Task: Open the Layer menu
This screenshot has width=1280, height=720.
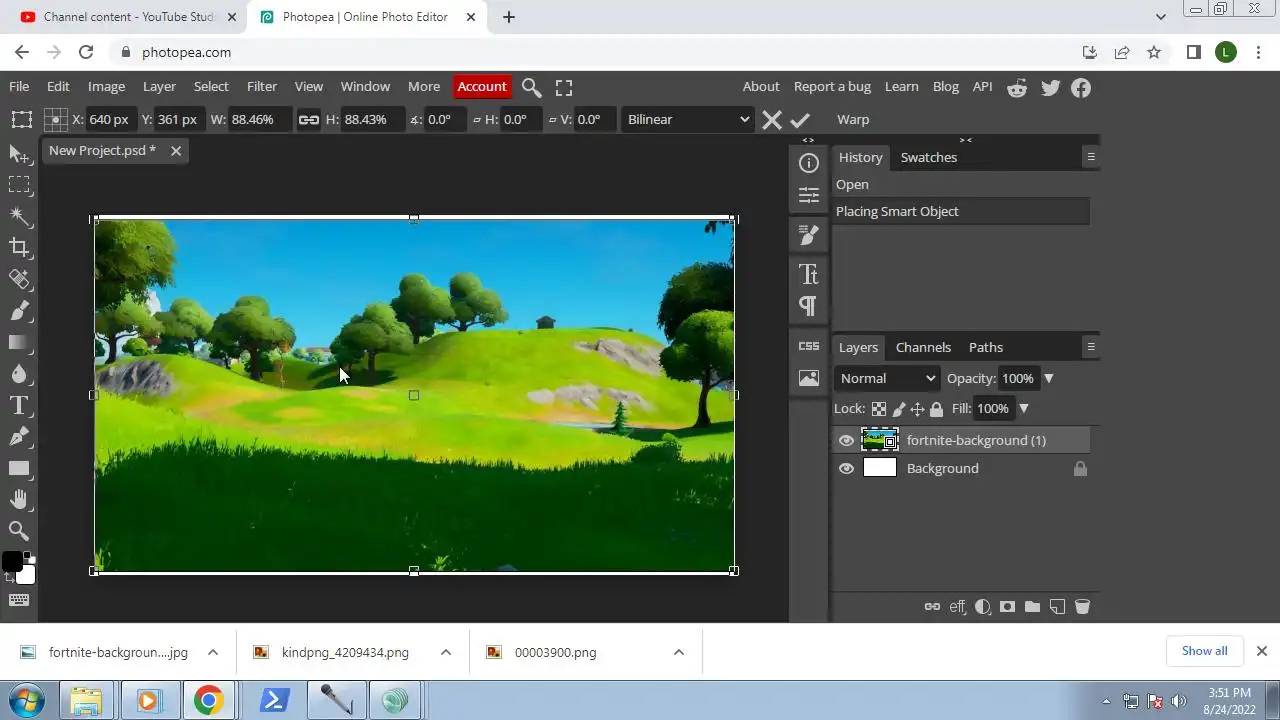Action: click(x=159, y=87)
